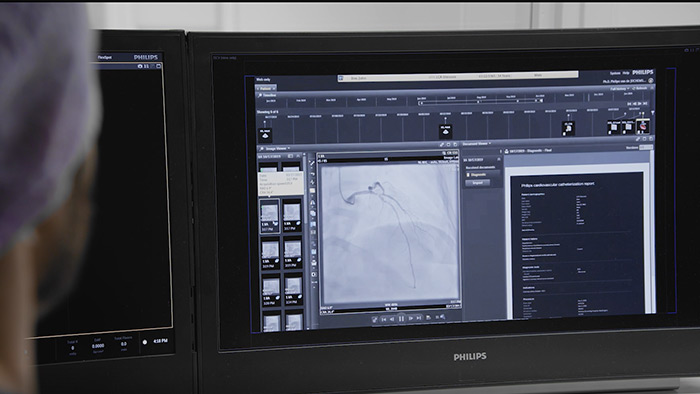
Task: Click the bottom round icon in the vertical image toolbar
Action: [x=314, y=274]
